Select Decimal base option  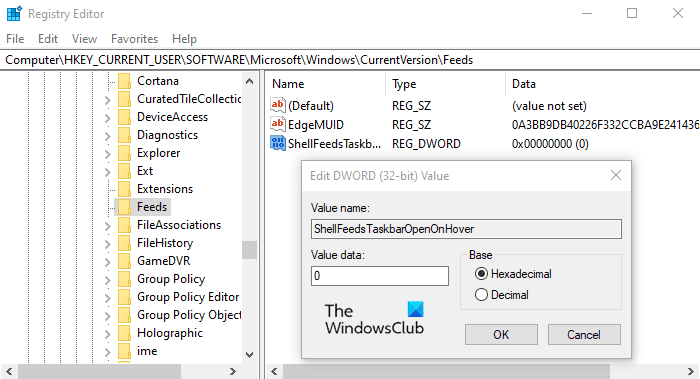pos(502,295)
